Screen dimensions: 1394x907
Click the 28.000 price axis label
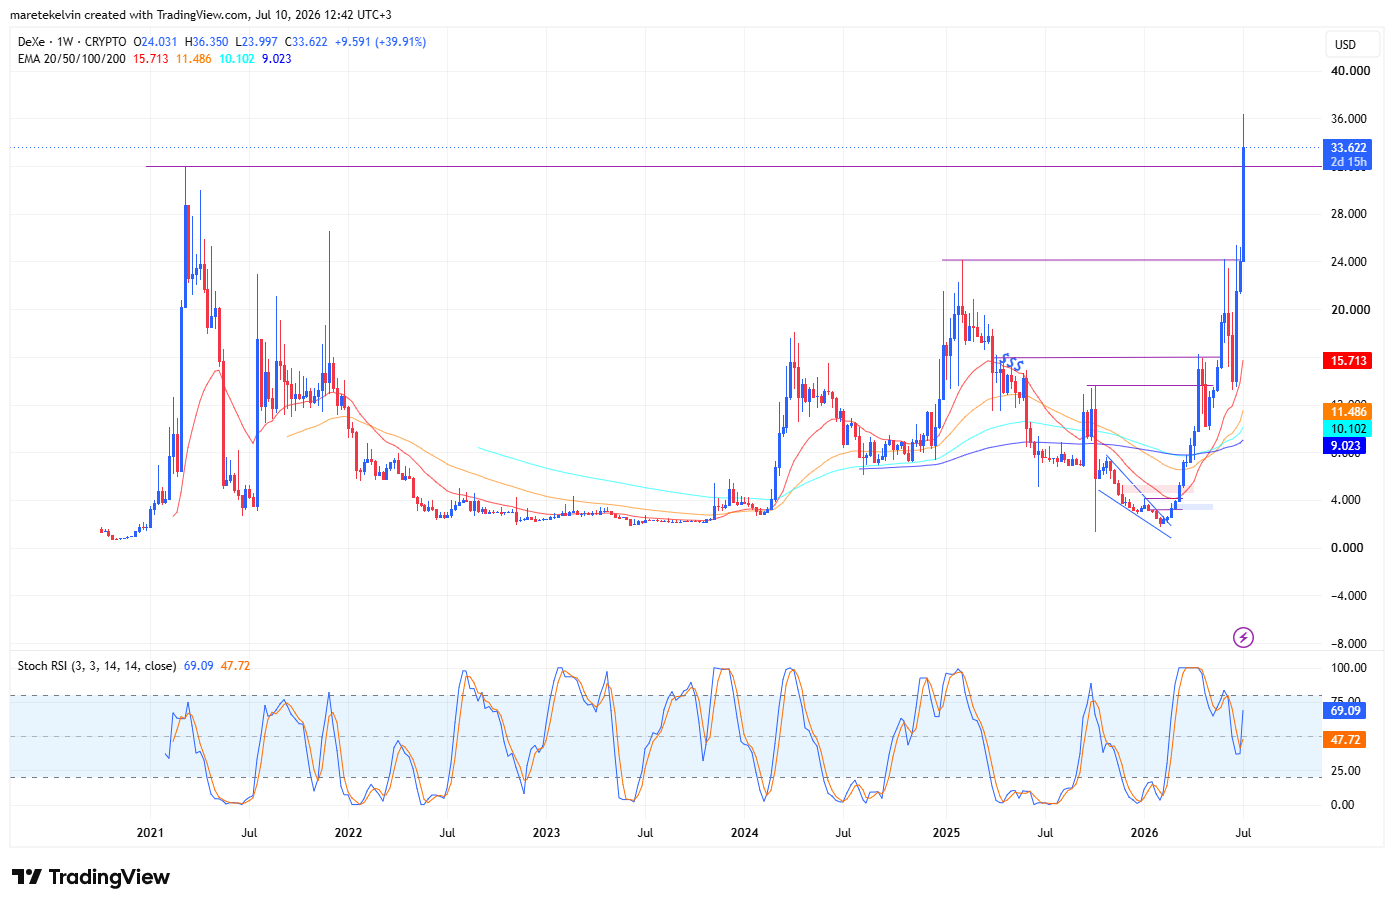1350,214
